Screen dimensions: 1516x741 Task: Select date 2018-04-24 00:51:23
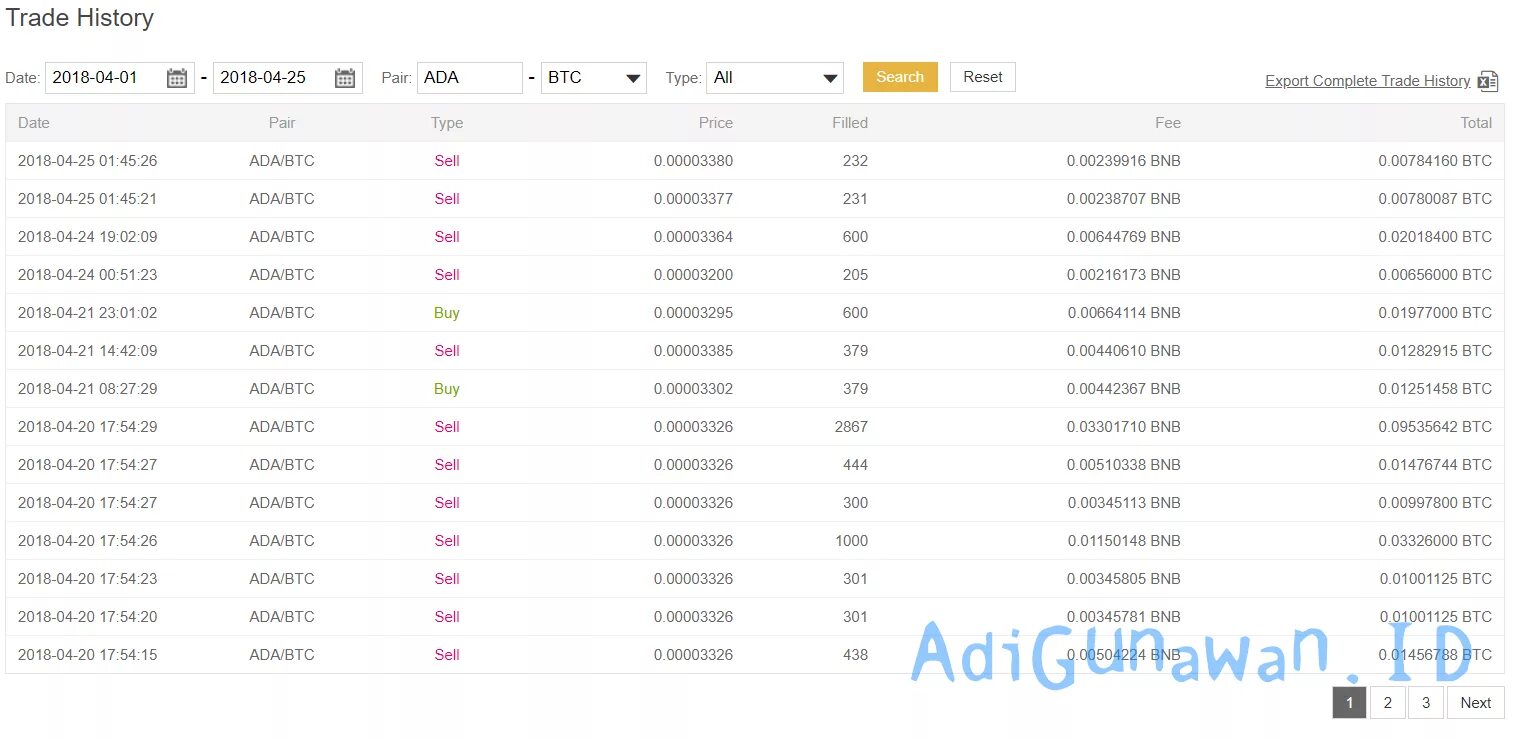[x=88, y=275]
